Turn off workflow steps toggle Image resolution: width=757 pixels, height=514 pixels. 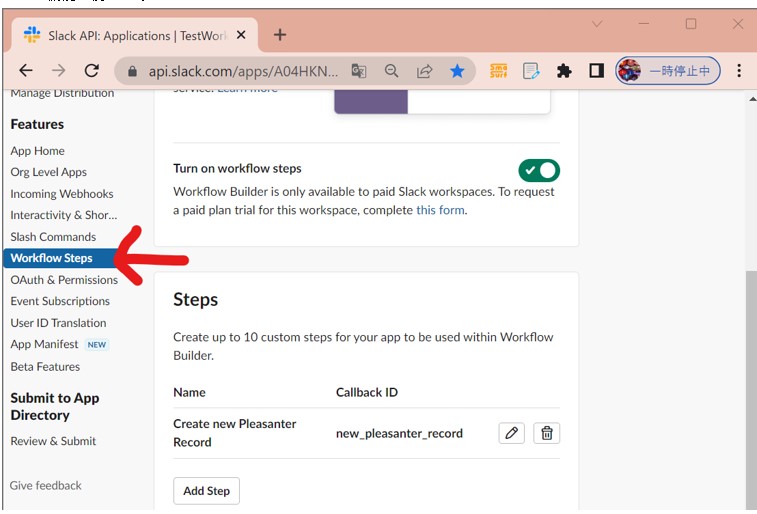pos(539,170)
